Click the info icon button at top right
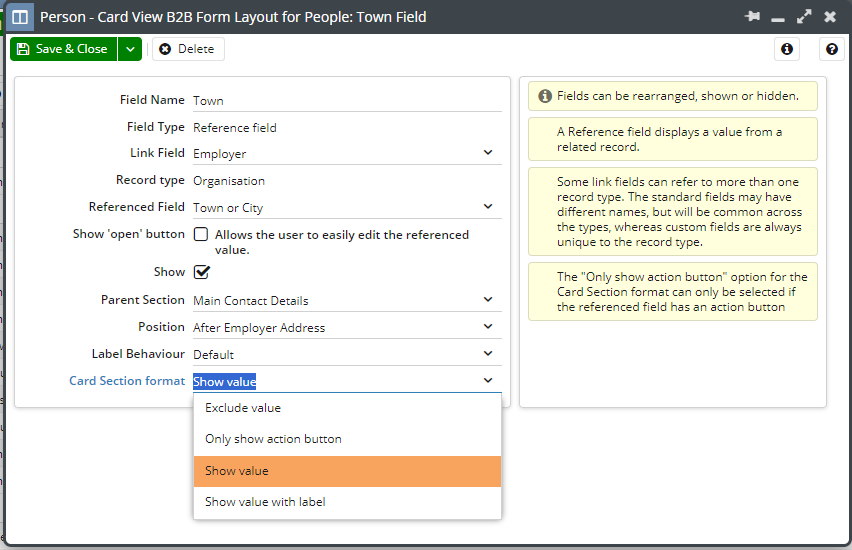The height and width of the screenshot is (550, 852). [787, 49]
